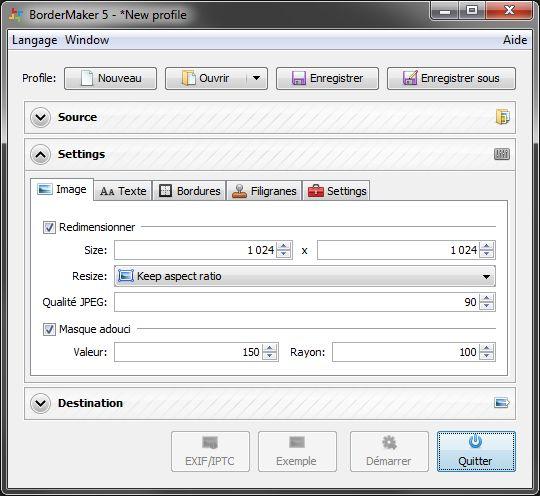Collapse the Settings section chevron
This screenshot has height=496, width=540.
pos(40,154)
